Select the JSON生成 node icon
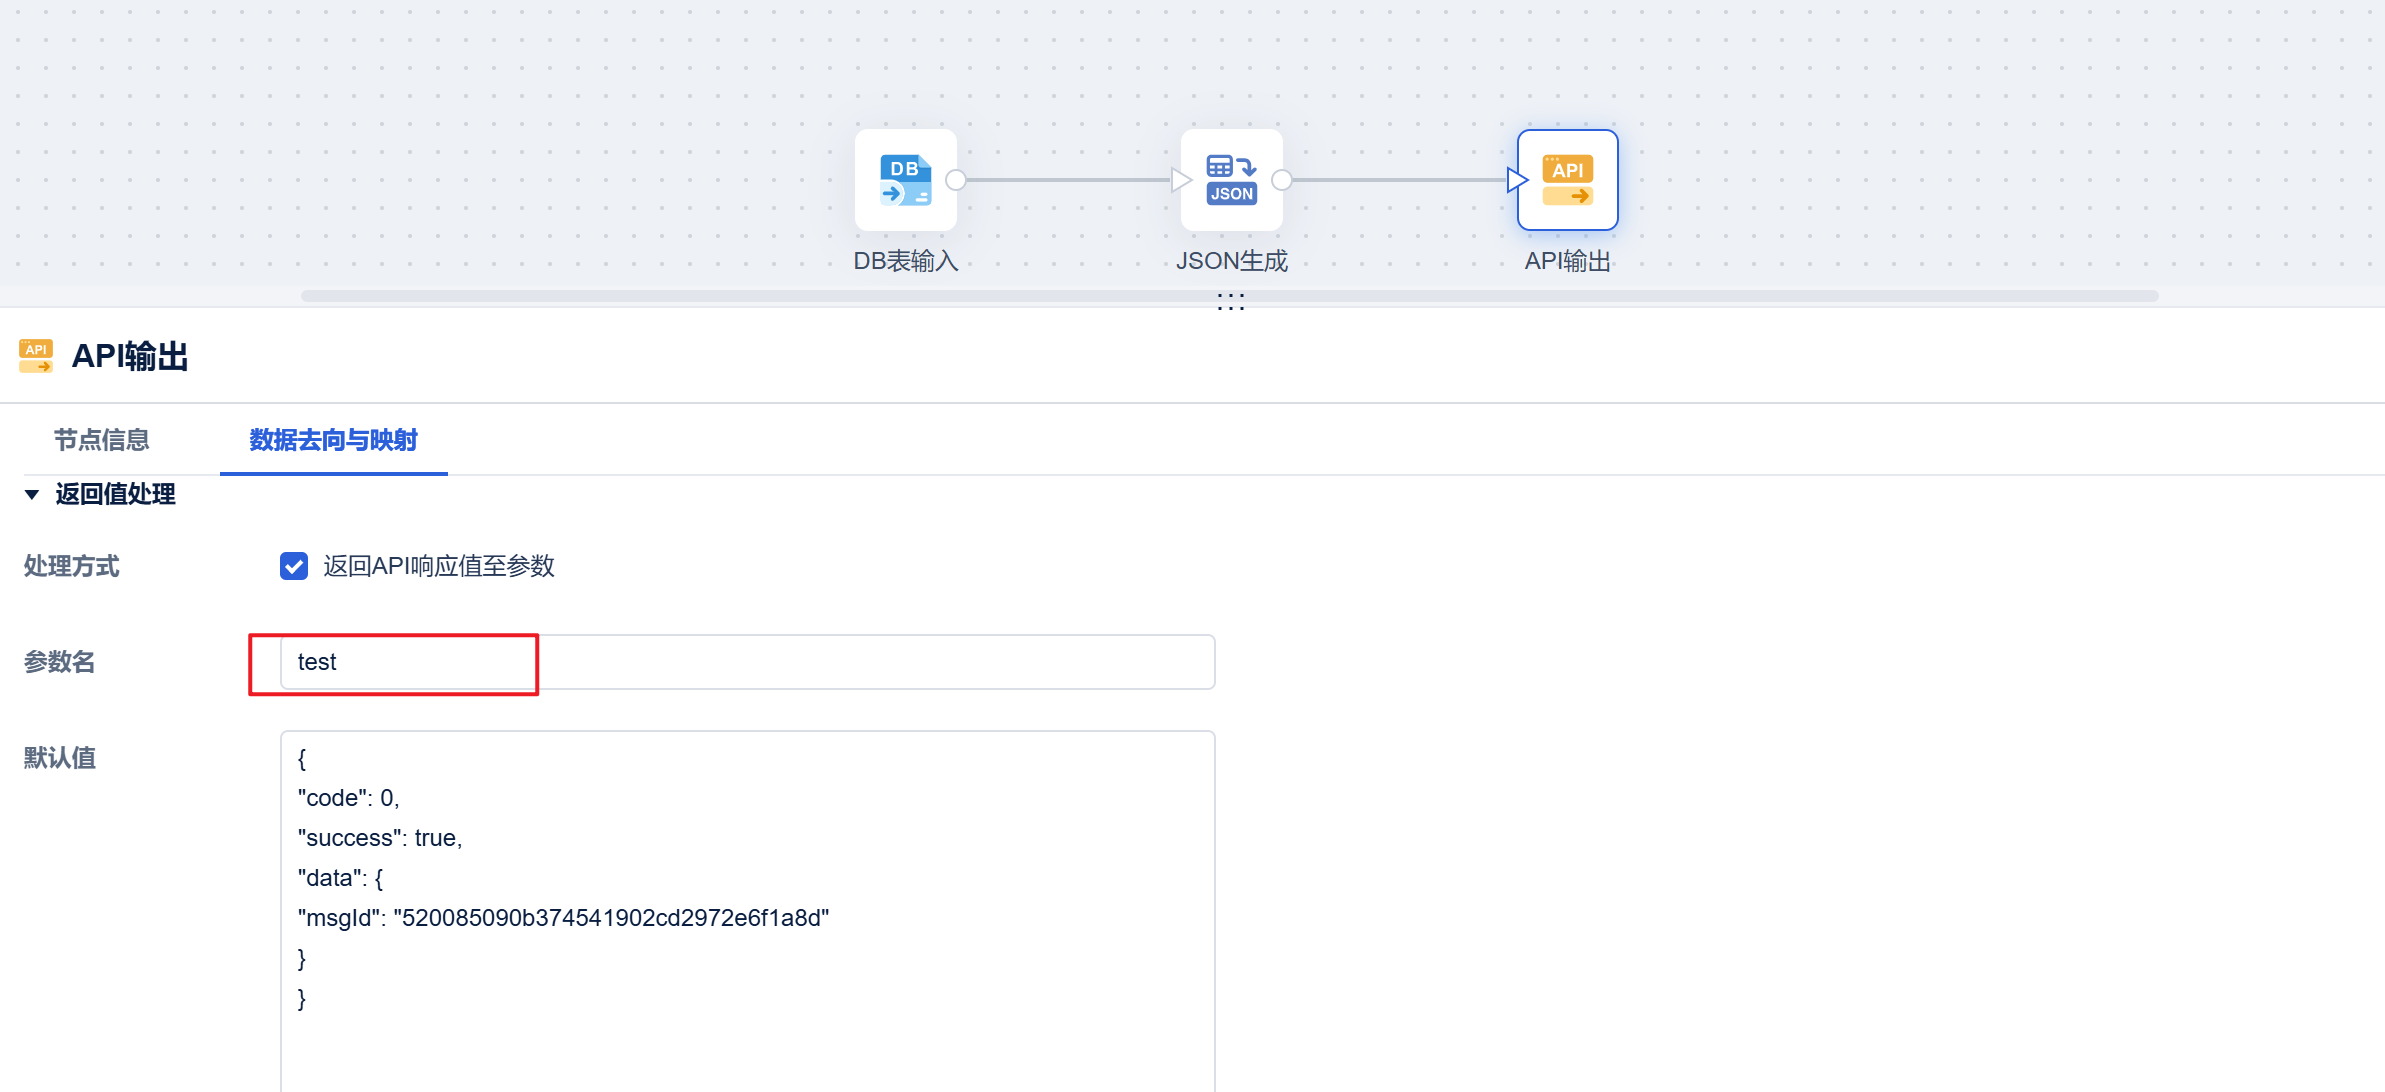The image size is (2385, 1092). coord(1231,180)
